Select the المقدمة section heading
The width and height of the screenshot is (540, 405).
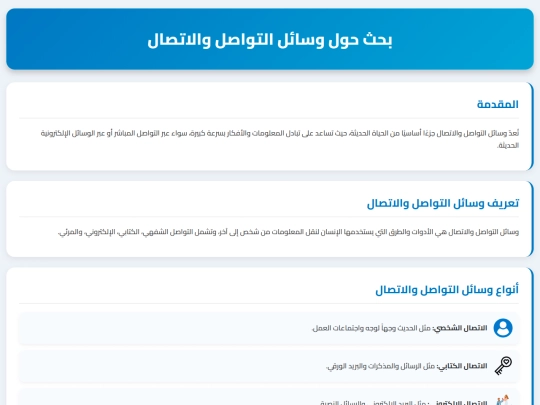[x=498, y=104]
